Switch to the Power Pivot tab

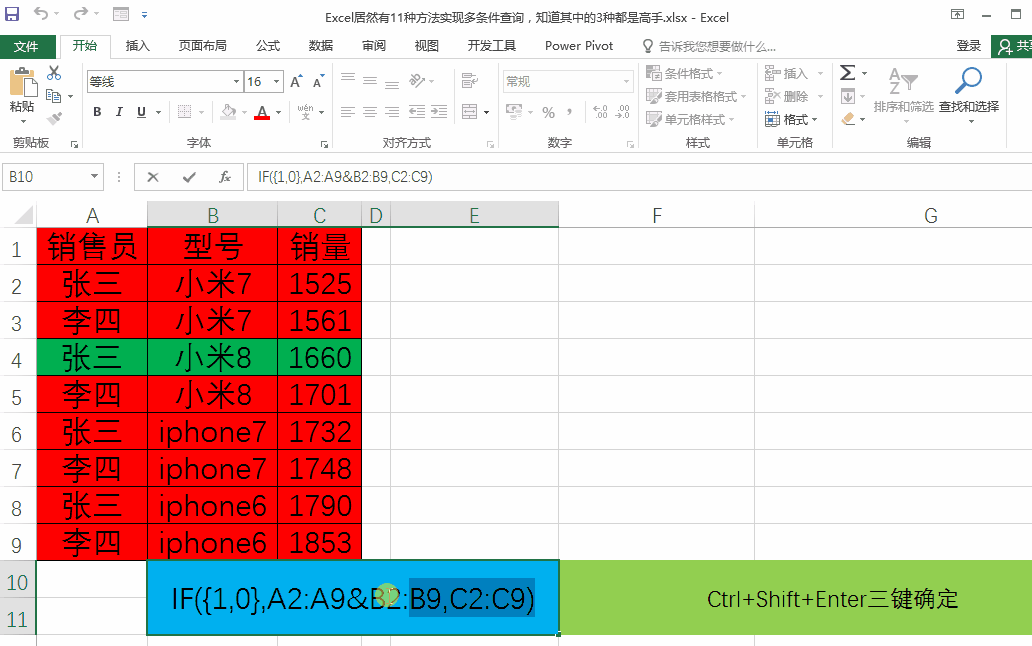tap(579, 45)
